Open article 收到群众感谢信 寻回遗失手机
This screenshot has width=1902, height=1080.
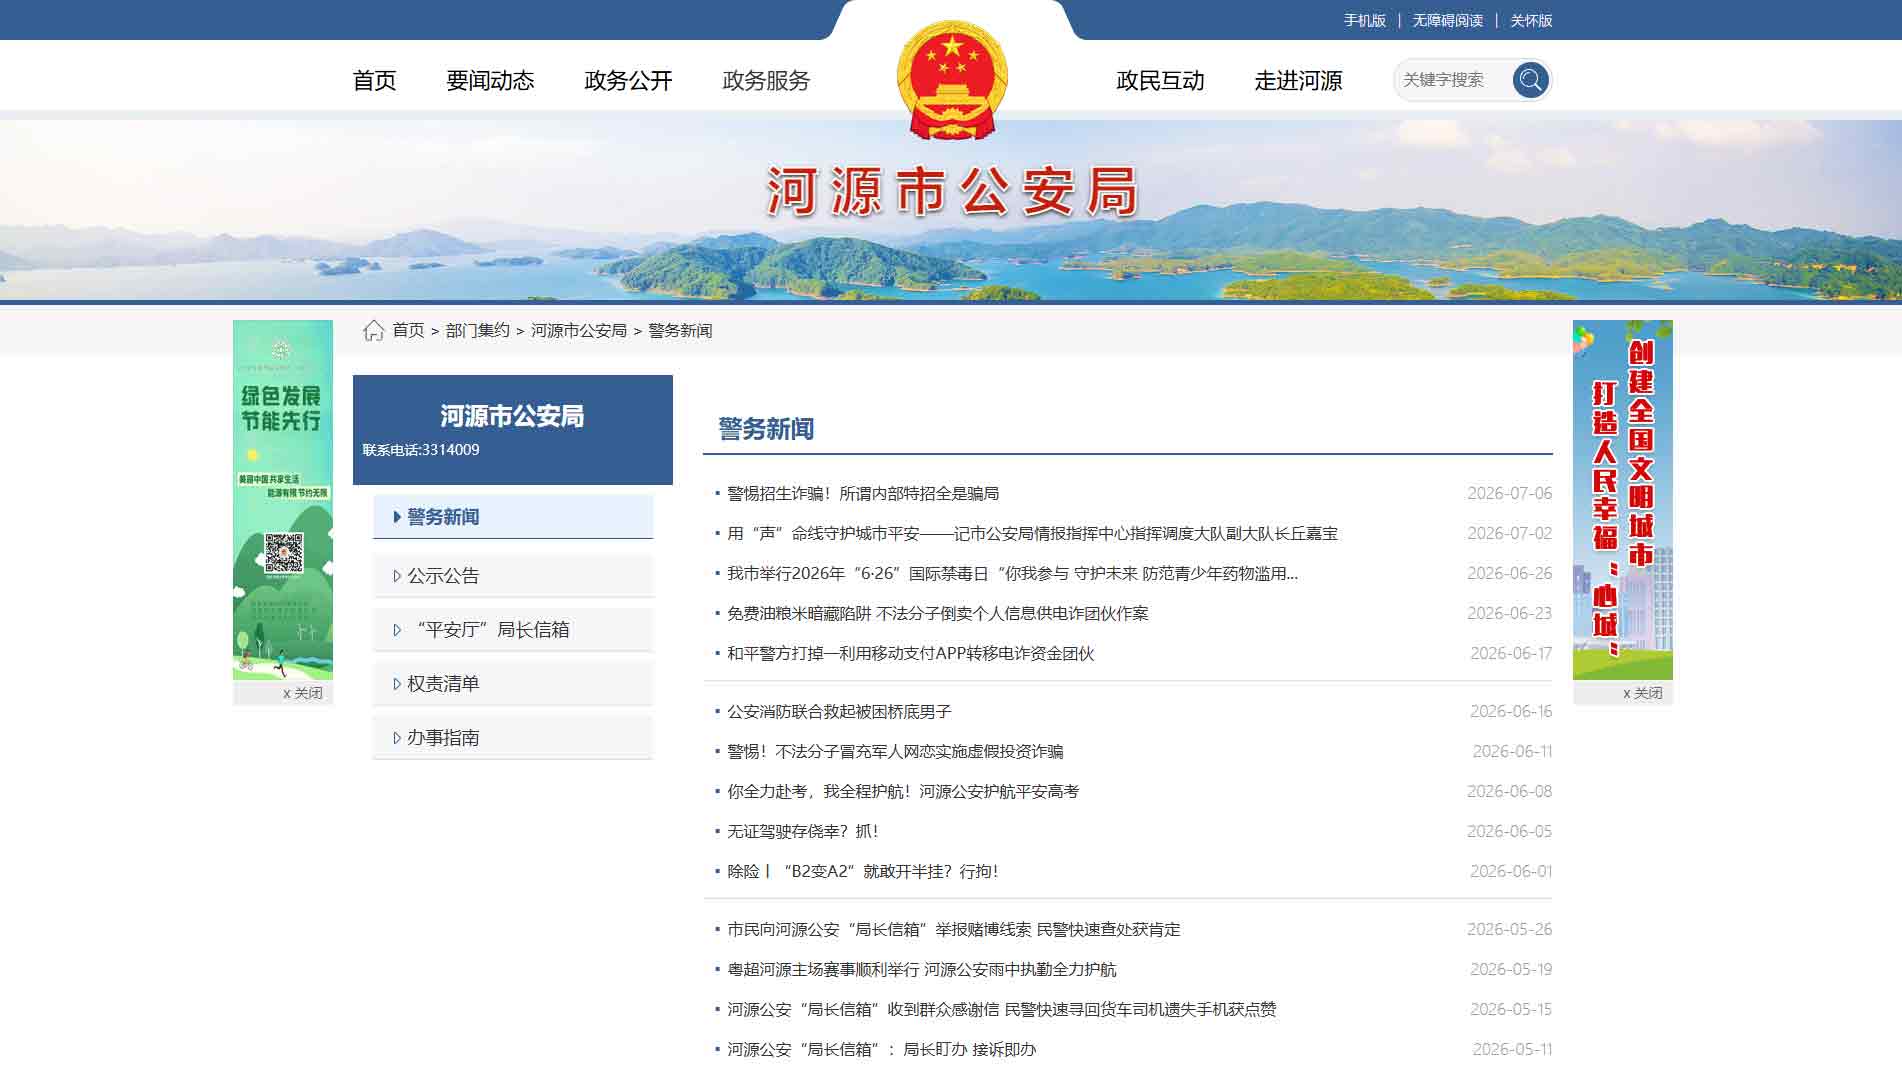[1001, 1010]
